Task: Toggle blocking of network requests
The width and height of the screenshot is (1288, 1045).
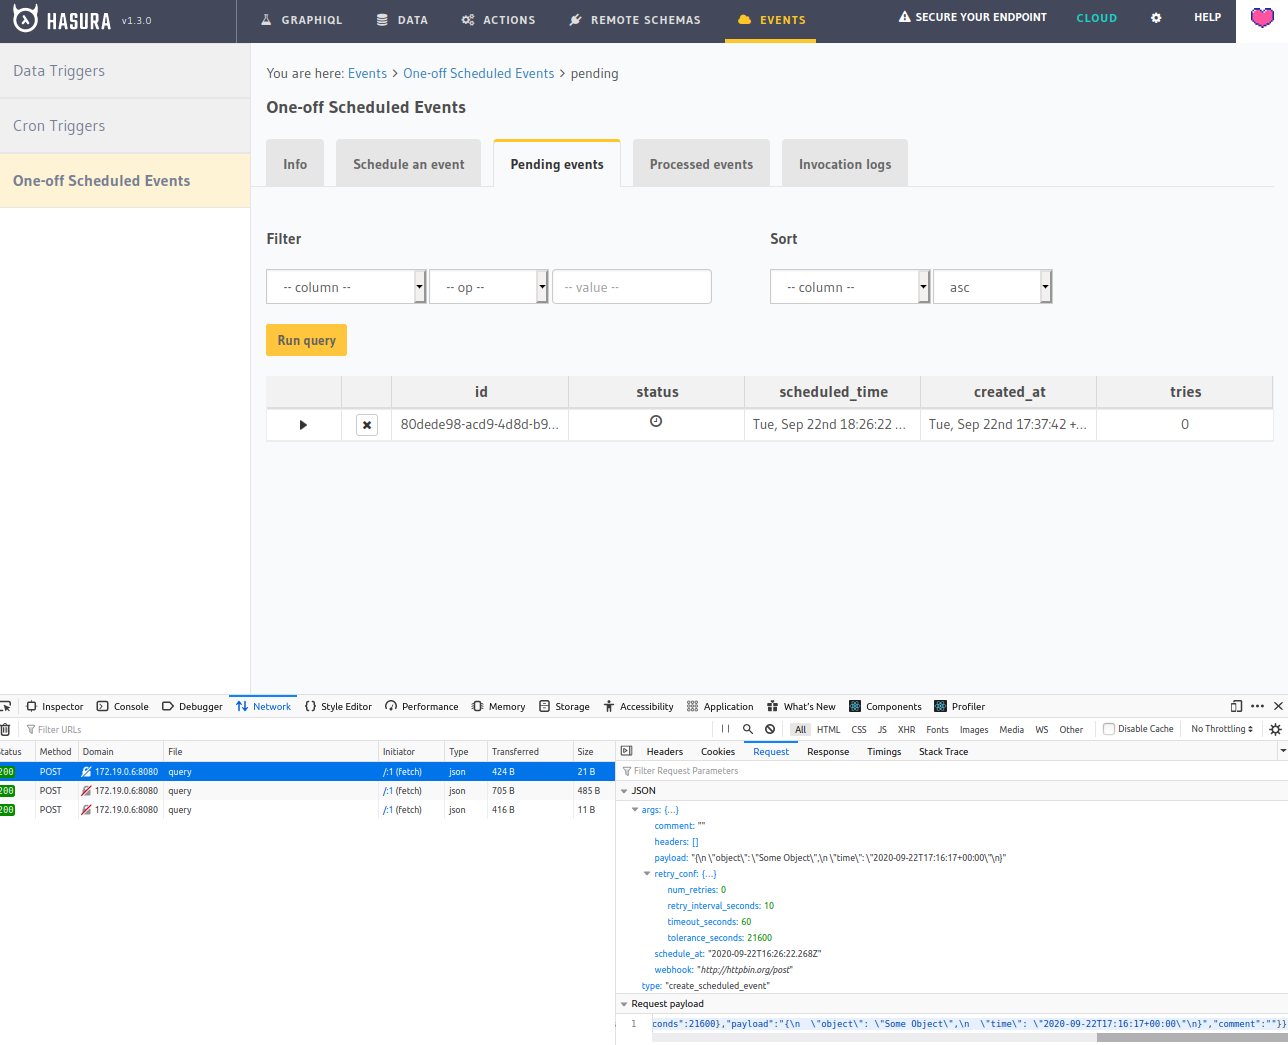Action: (769, 729)
